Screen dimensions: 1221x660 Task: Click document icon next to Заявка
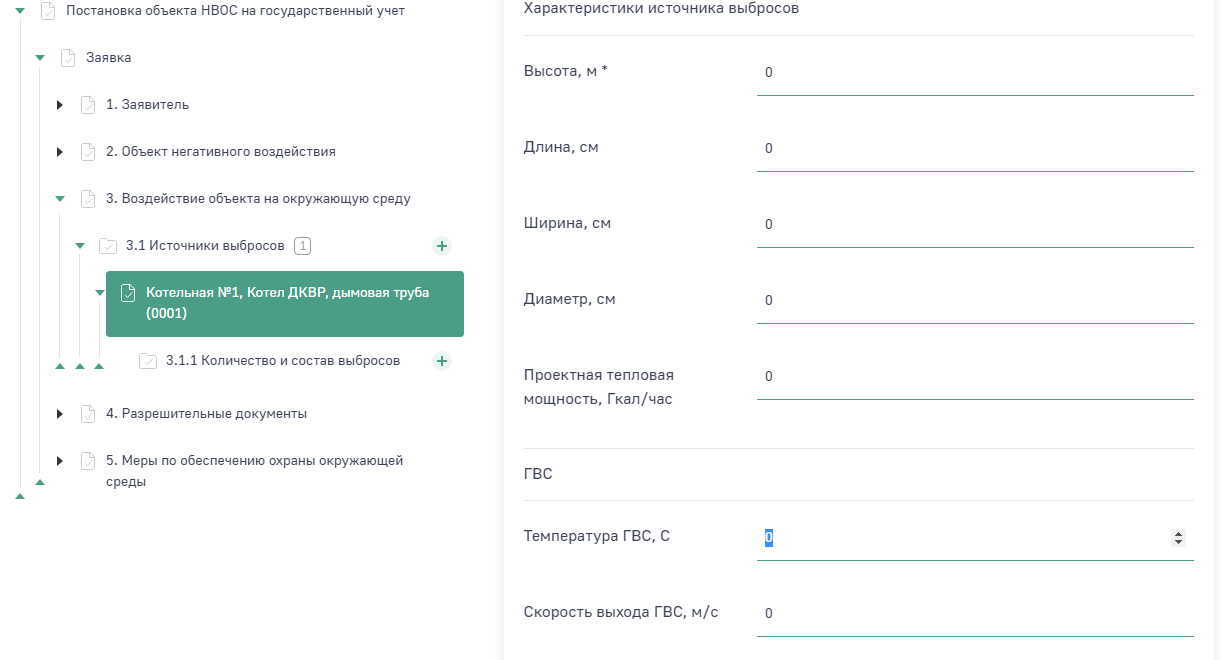[68, 58]
